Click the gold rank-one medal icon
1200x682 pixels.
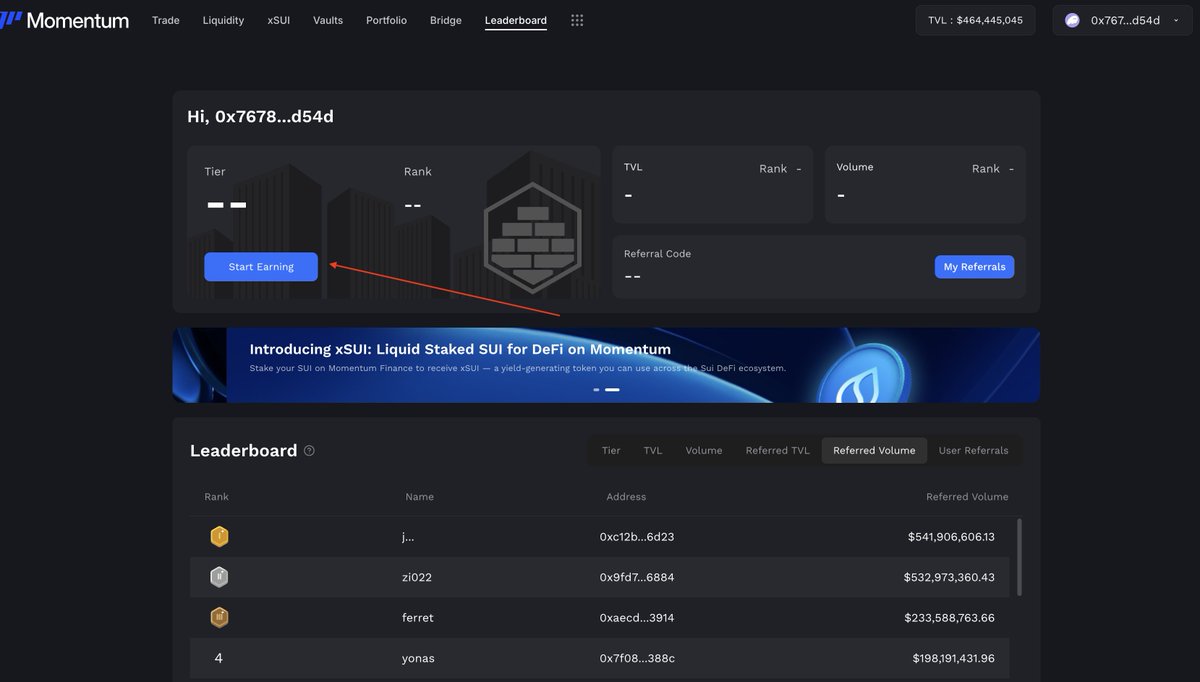(219, 537)
